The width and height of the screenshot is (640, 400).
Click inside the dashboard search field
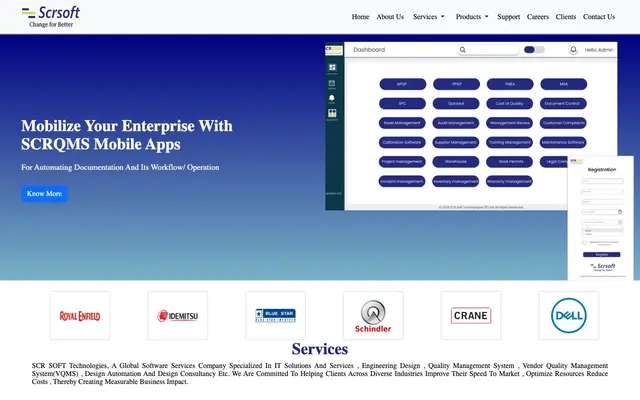[x=488, y=50]
